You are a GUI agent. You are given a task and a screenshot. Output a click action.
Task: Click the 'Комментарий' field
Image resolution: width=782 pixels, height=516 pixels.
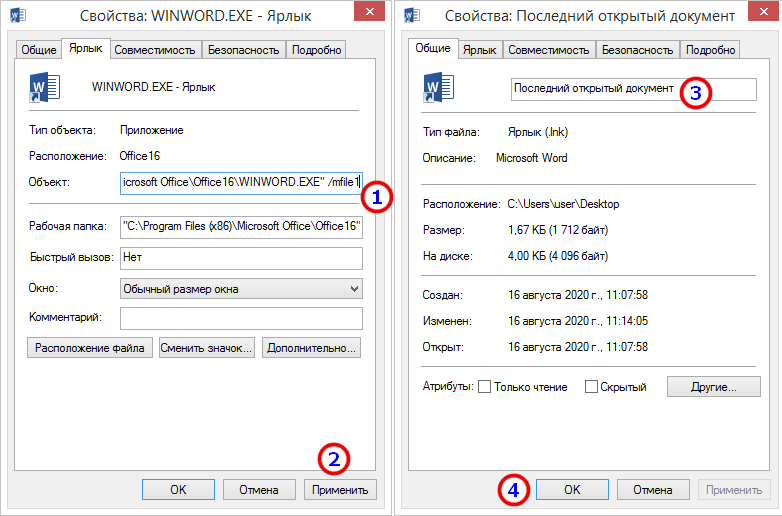point(241,318)
